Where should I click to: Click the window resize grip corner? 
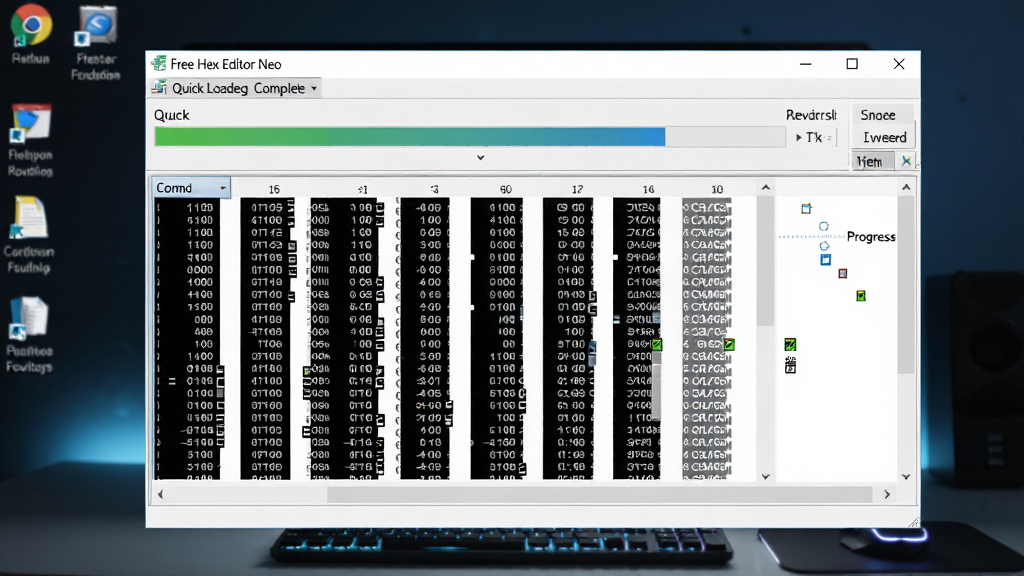point(914,521)
